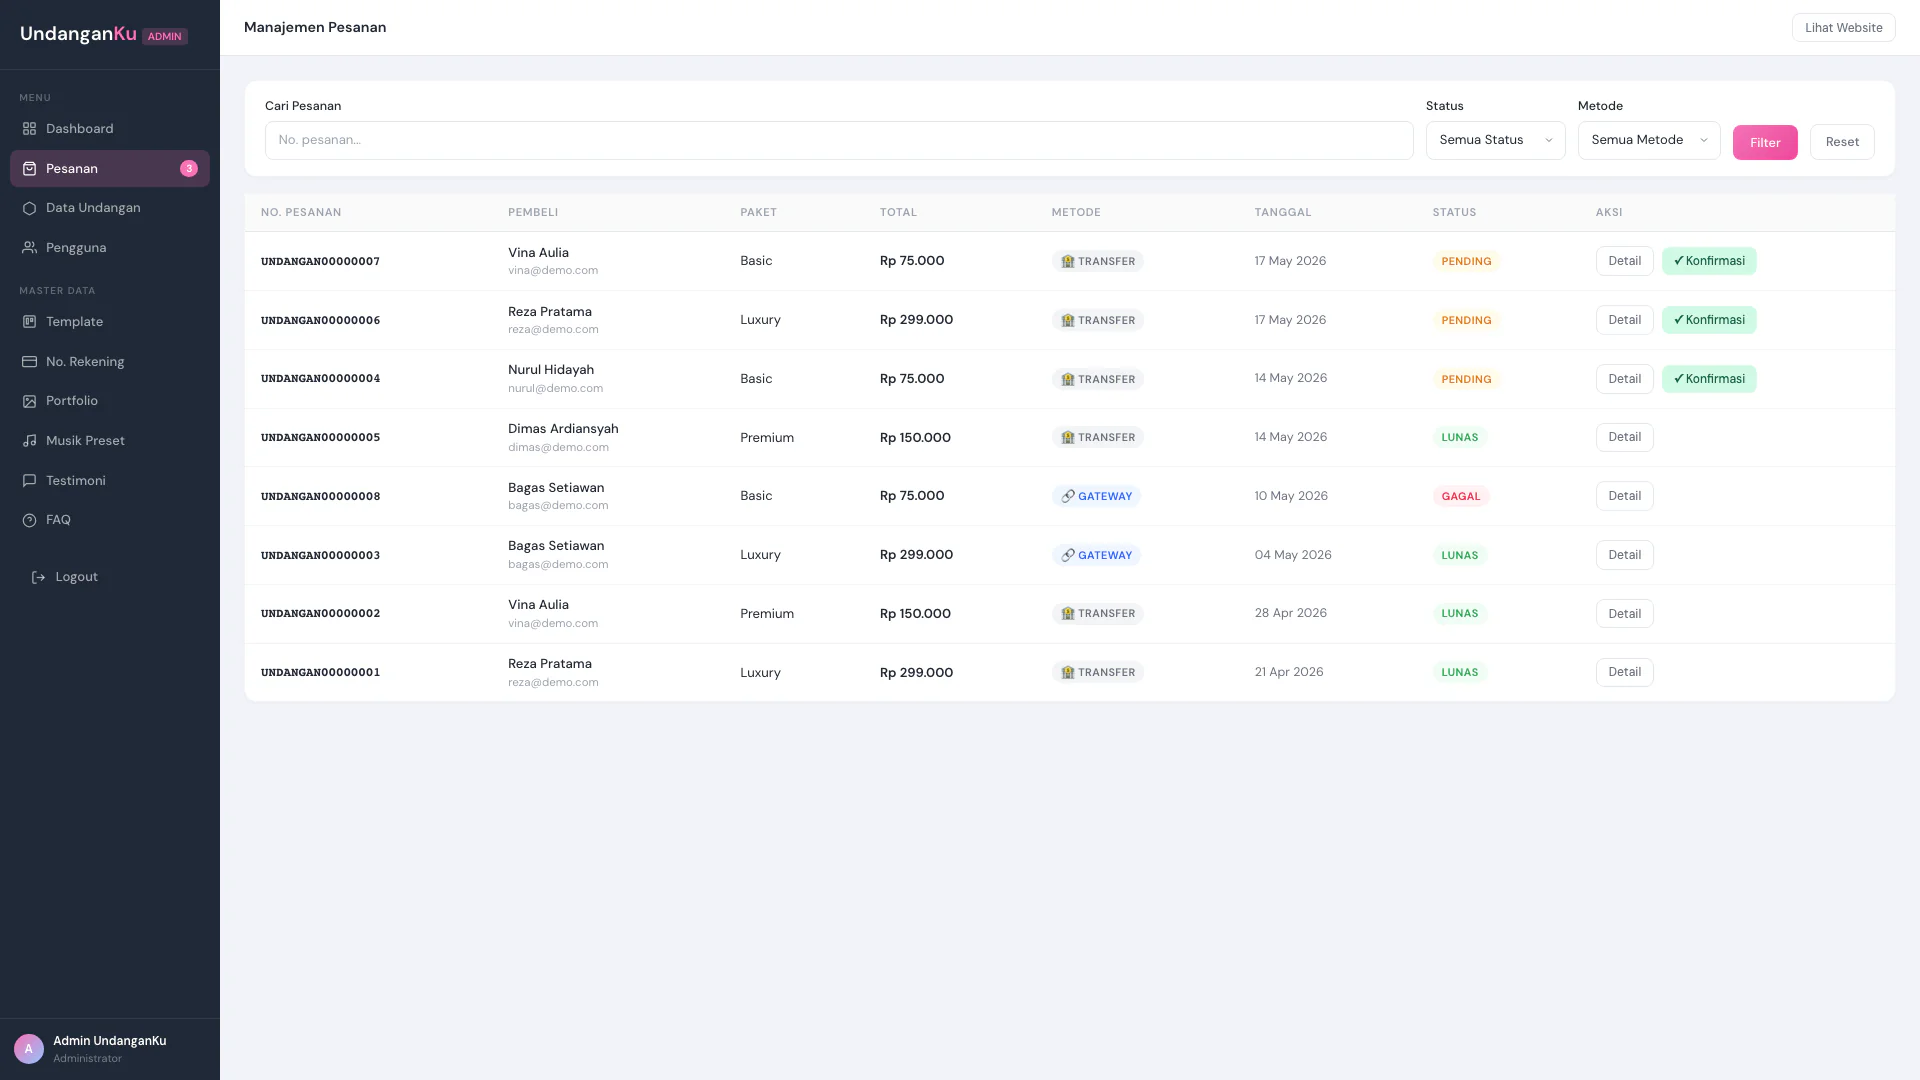Click email dimas@demo.com
This screenshot has width=1920, height=1080.
558,447
